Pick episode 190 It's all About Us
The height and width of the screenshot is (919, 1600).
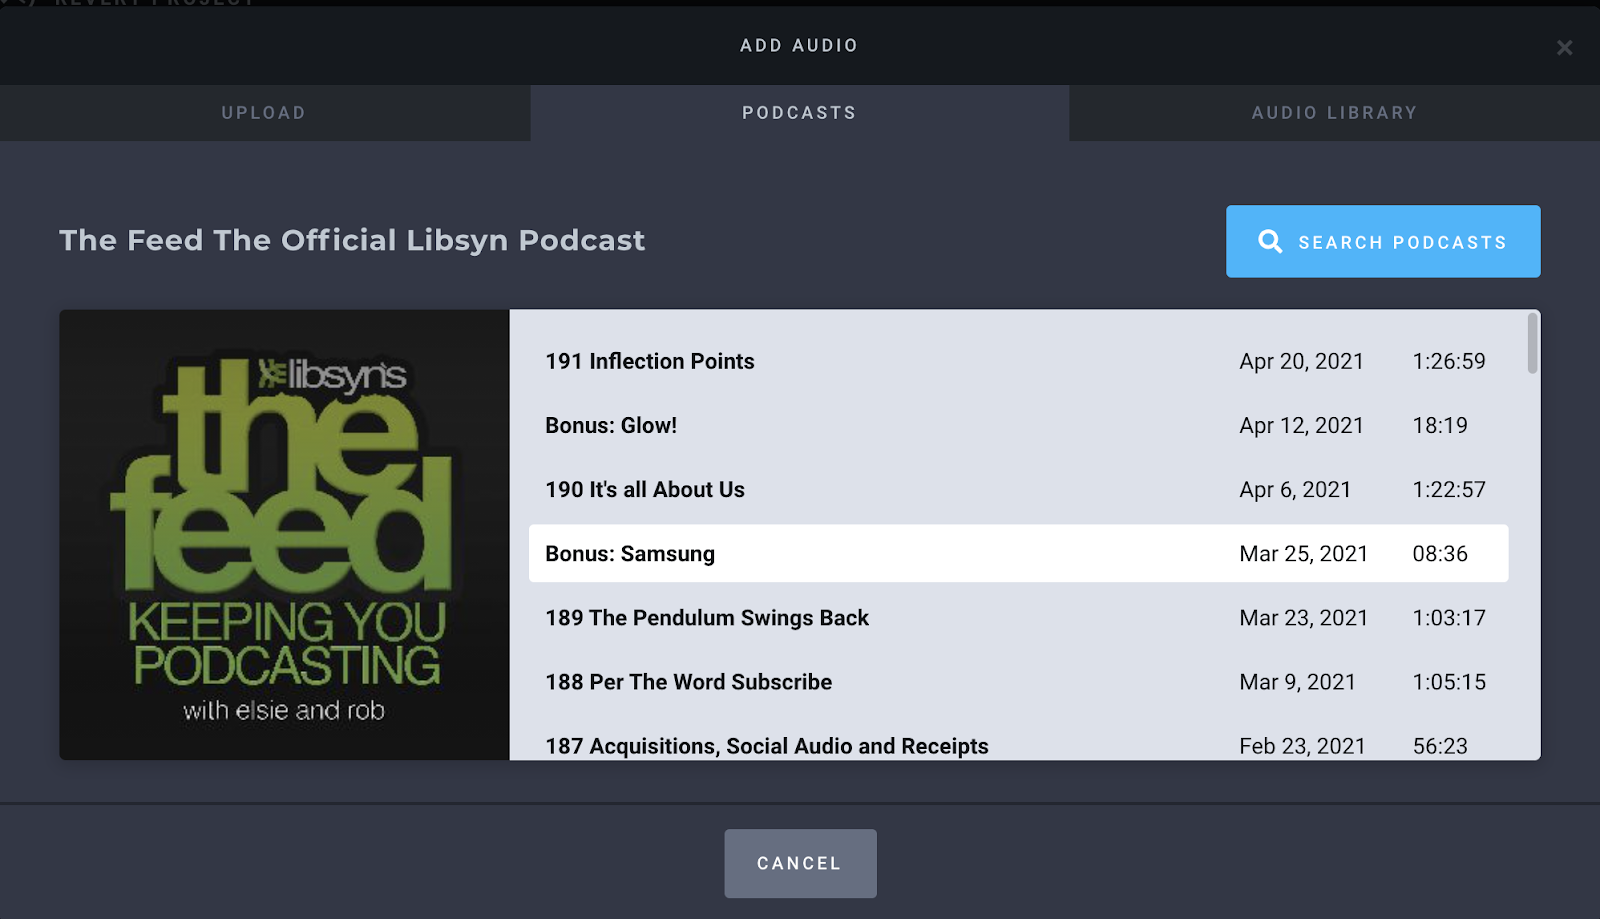point(1018,489)
